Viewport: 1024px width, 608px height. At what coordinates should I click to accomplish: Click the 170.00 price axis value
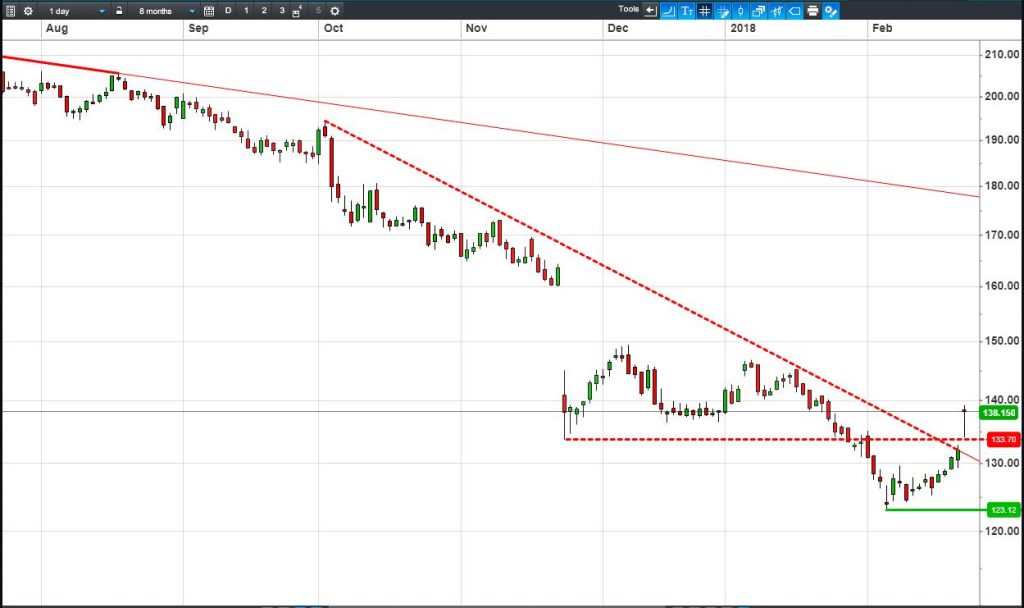tap(1002, 234)
